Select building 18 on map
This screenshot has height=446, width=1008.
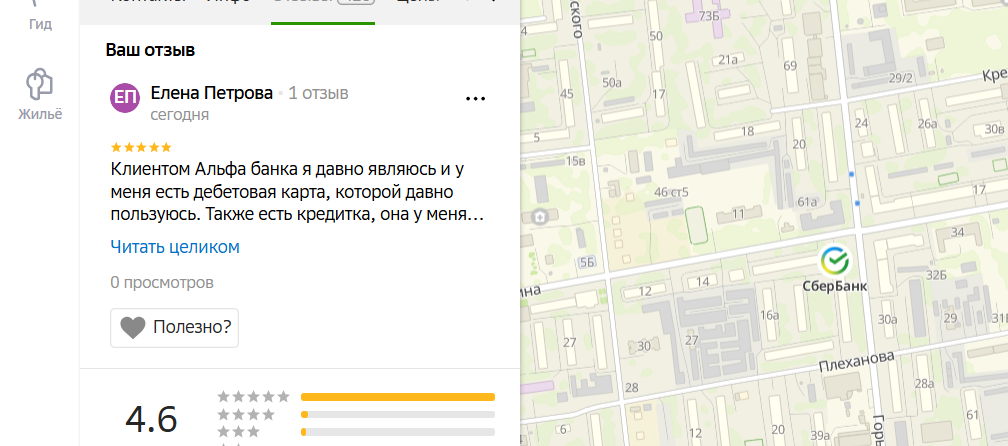tap(747, 131)
